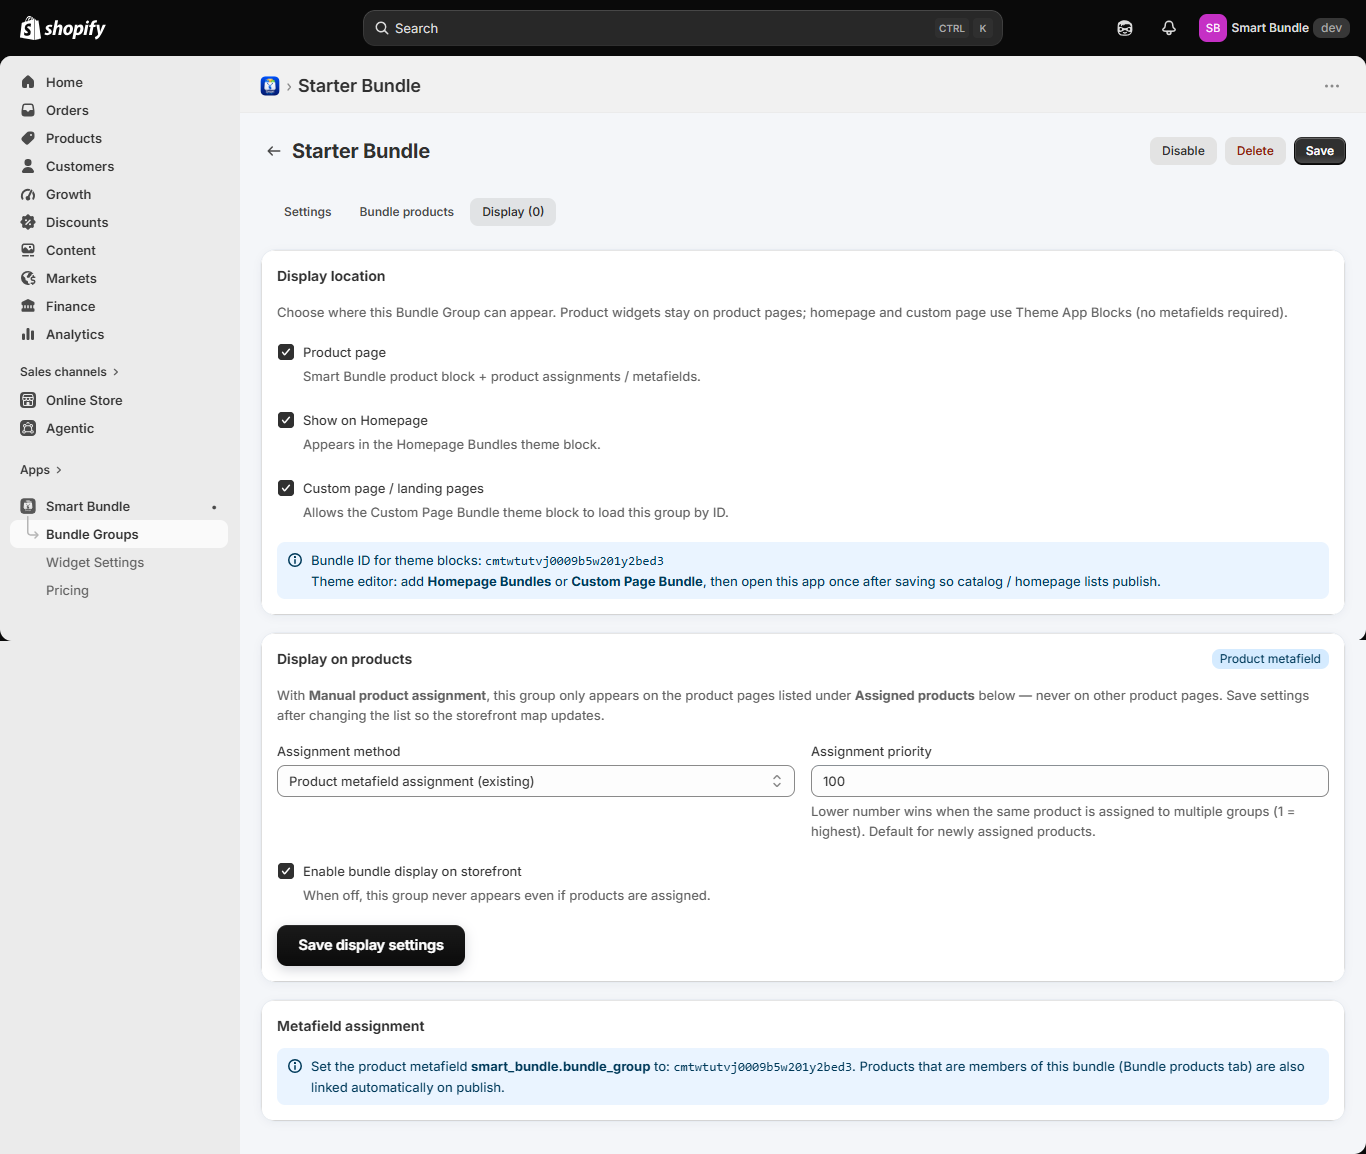This screenshot has height=1154, width=1366.
Task: Open the Sidekick assistant icon
Action: tap(1125, 28)
